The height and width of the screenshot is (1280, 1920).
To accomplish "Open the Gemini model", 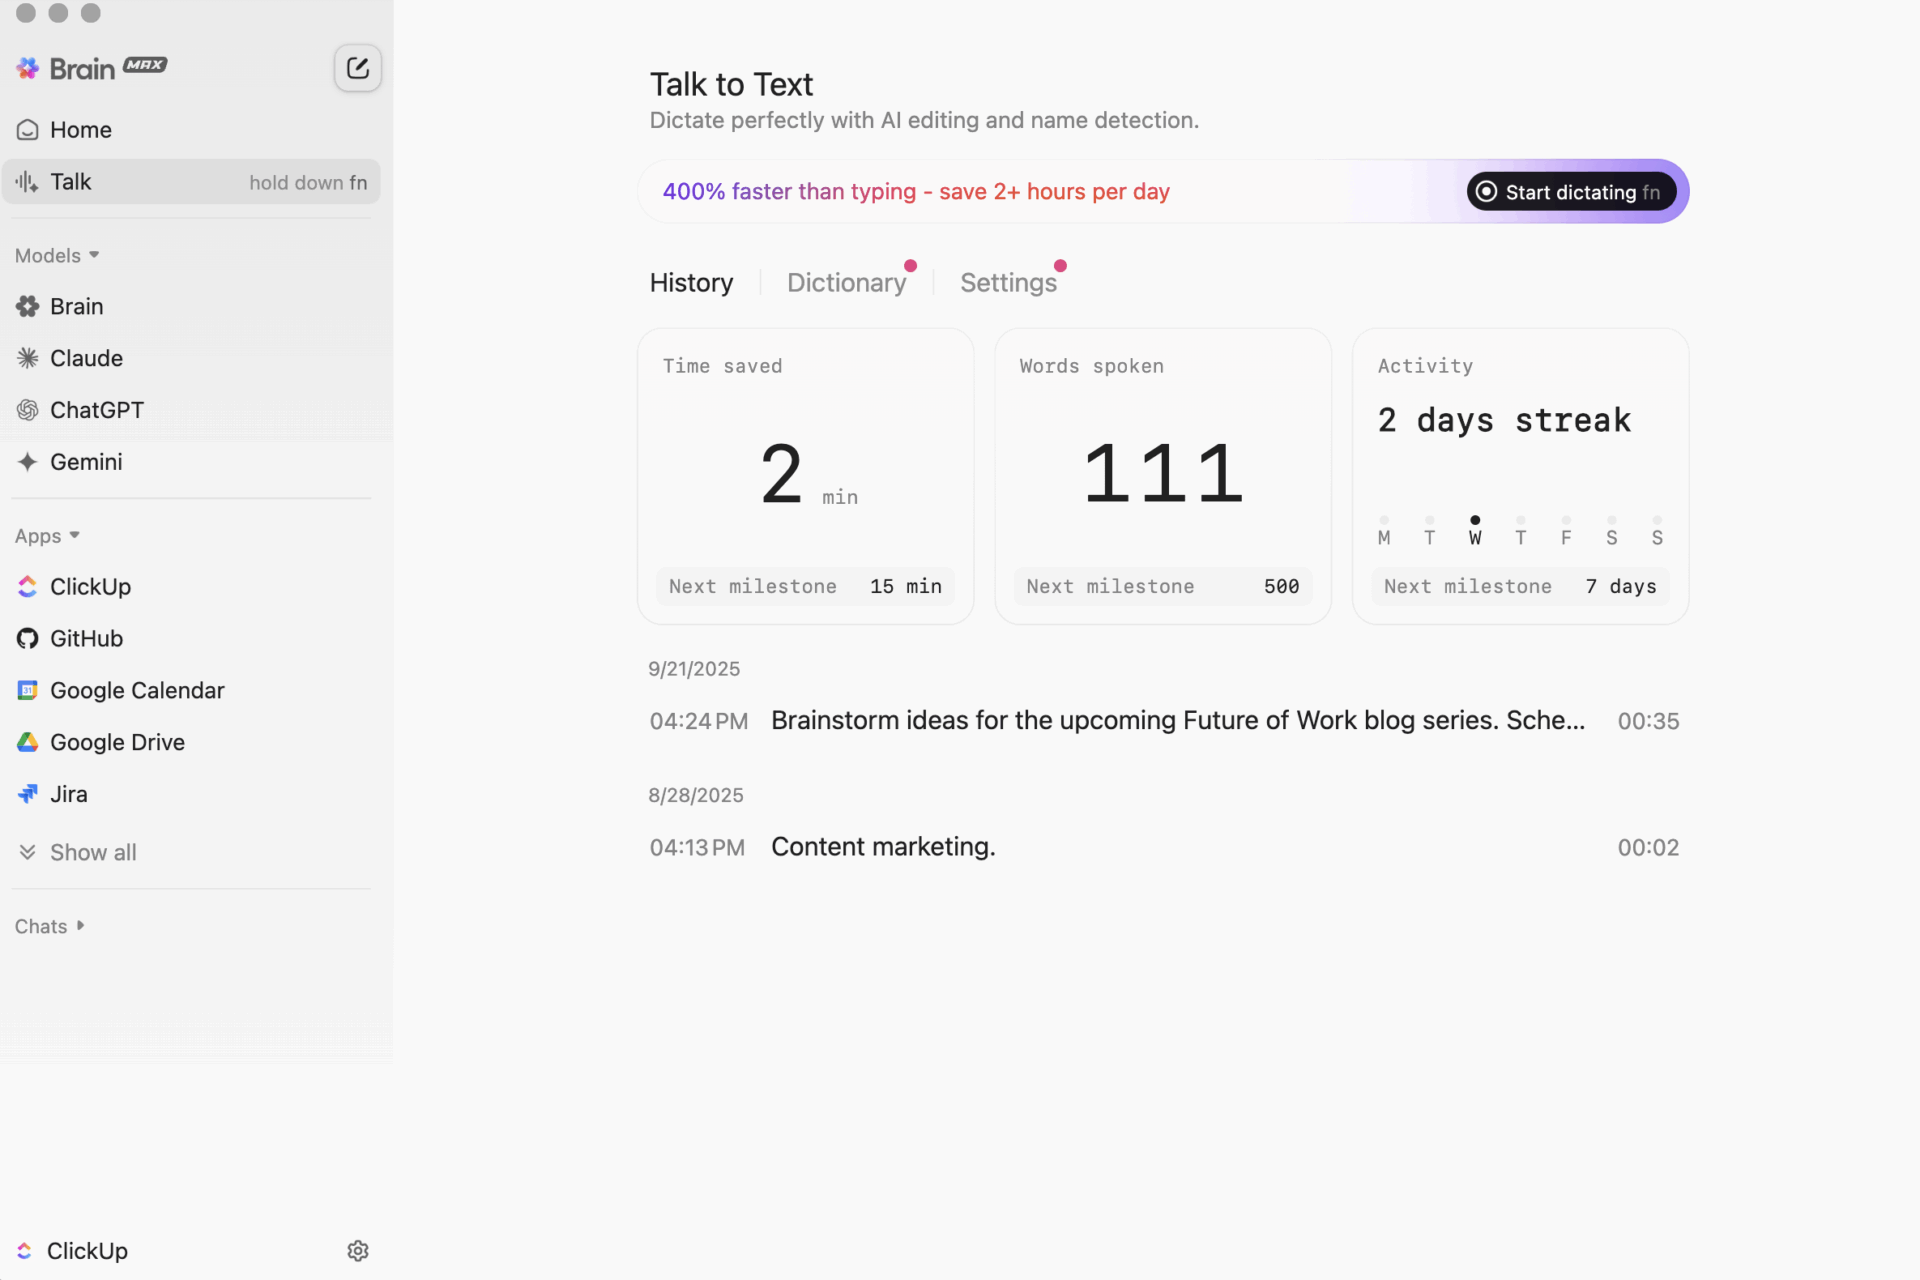I will [x=86, y=462].
